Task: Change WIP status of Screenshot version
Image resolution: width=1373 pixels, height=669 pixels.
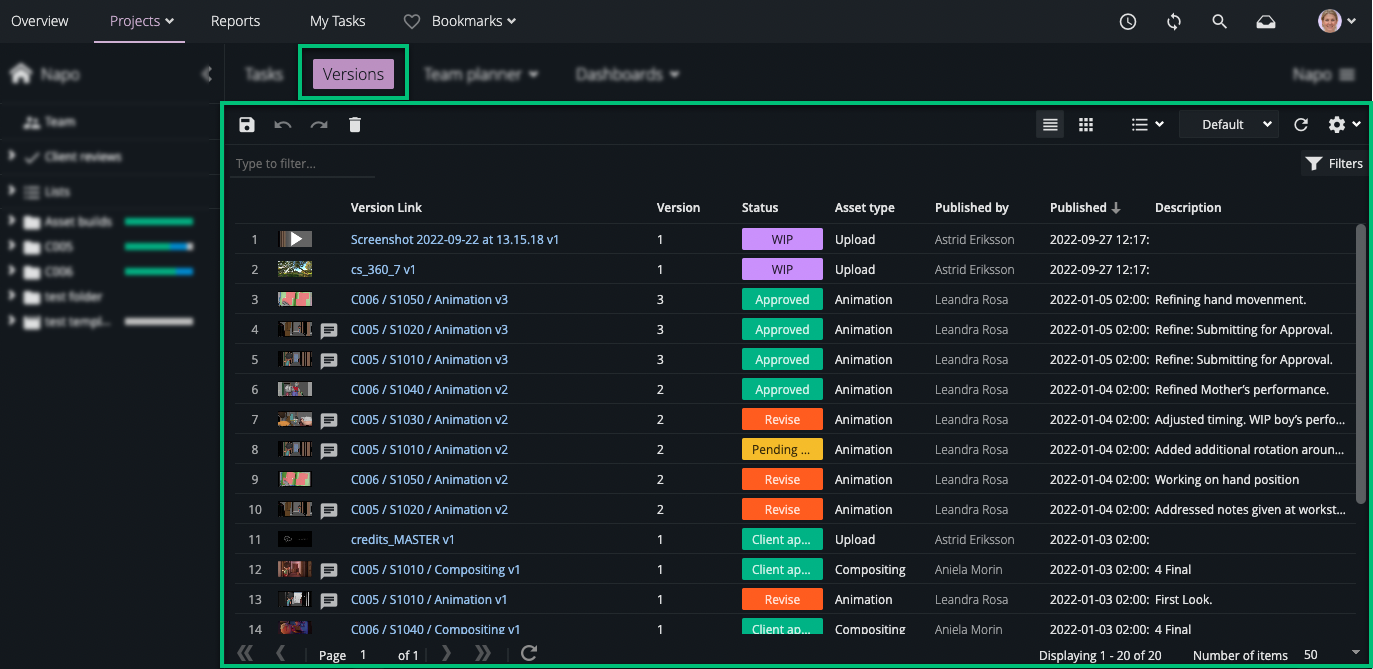Action: pyautogui.click(x=781, y=239)
